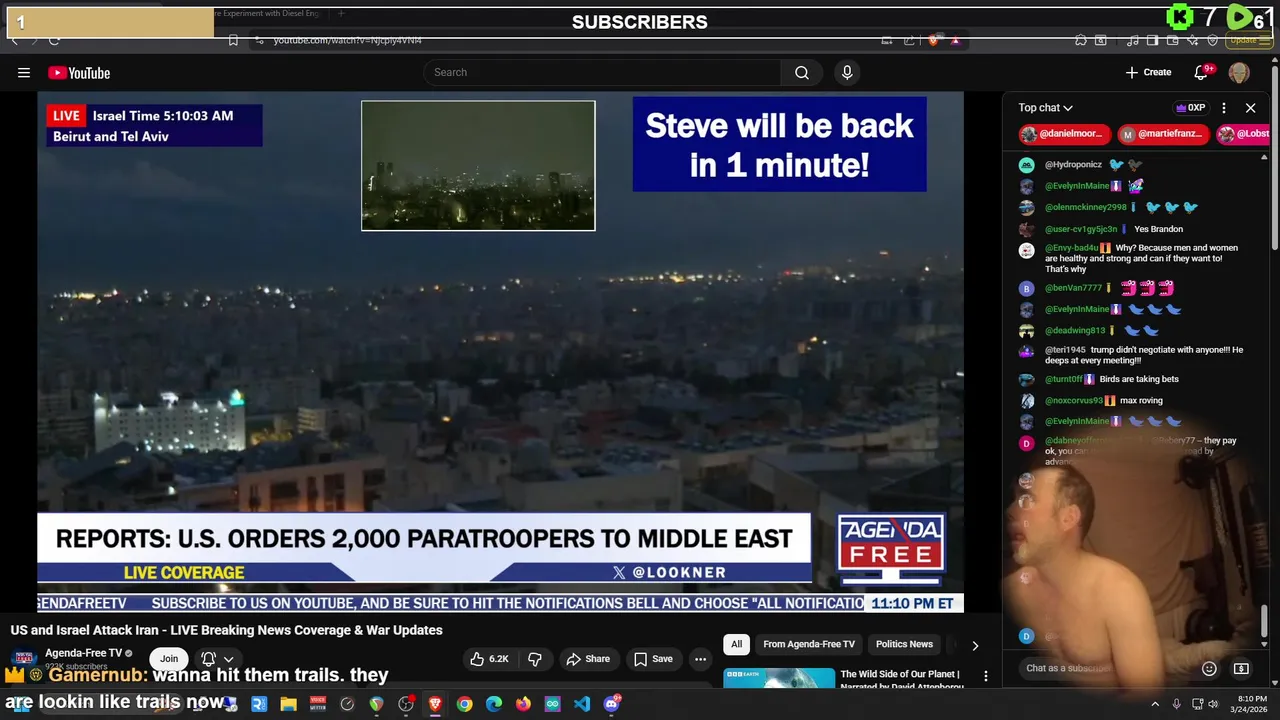Screen dimensions: 1280x720
Task: Start voice search with the microphone
Action: [x=847, y=72]
